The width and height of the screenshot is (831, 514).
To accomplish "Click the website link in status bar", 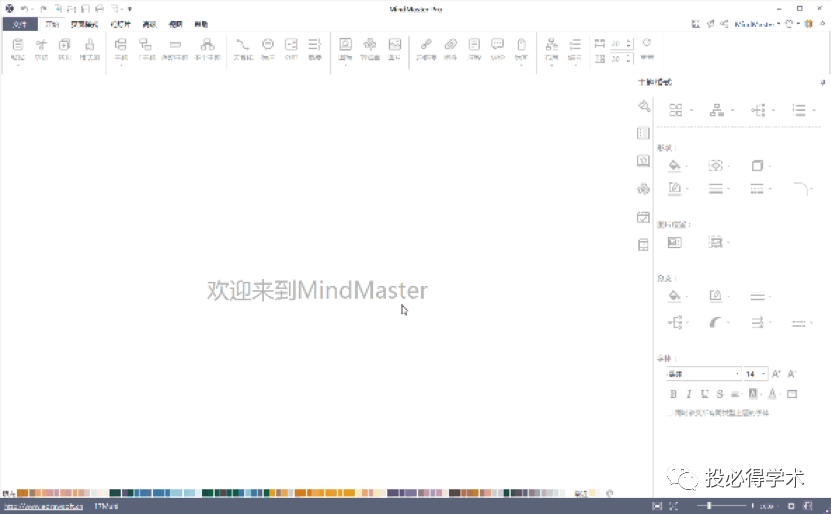I will pos(43,507).
